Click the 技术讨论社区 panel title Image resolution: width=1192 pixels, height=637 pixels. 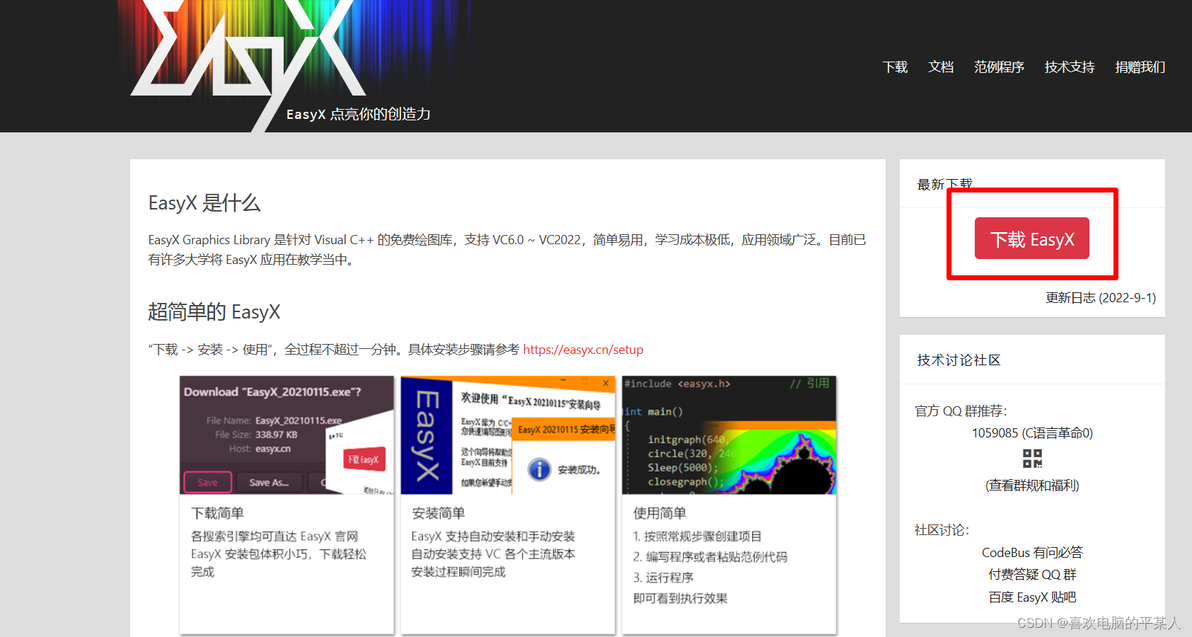click(x=959, y=360)
